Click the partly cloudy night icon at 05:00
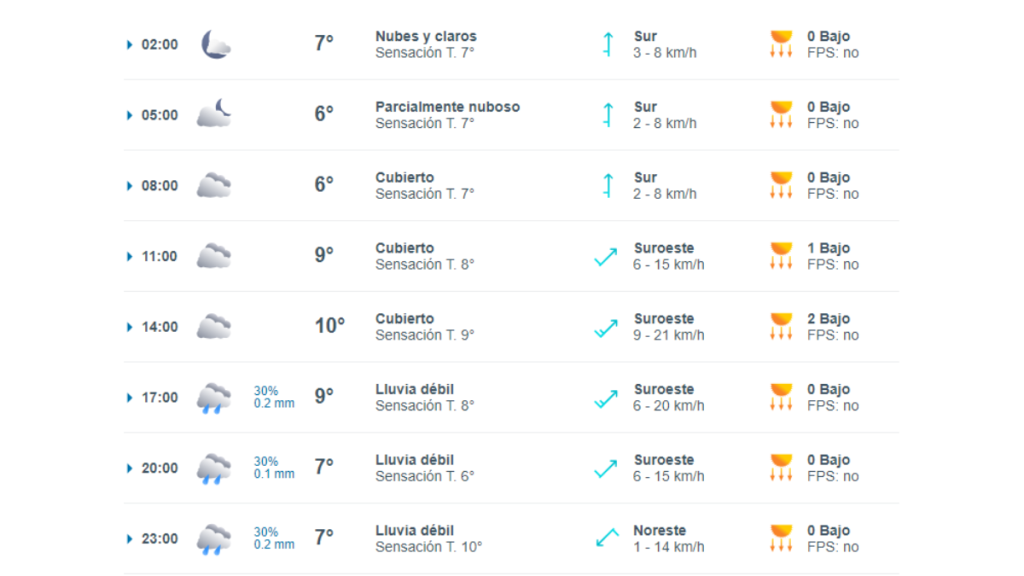The height and width of the screenshot is (576, 1024). coord(214,113)
